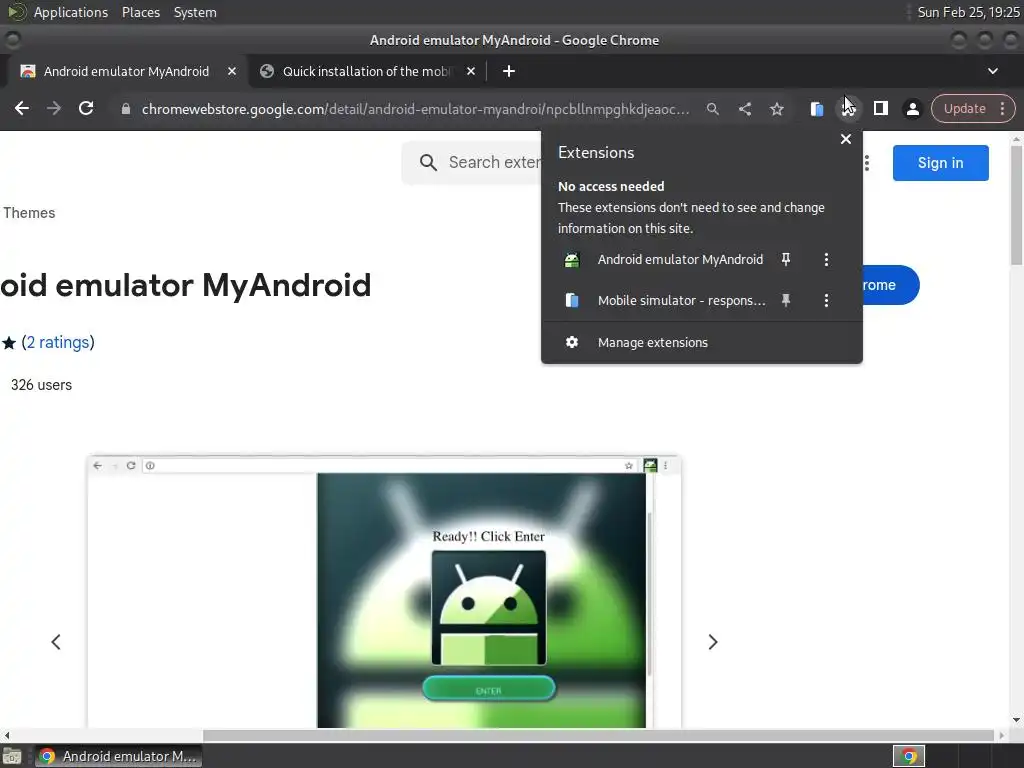The image size is (1024, 768).
Task: Click the Sign in button
Action: click(x=940, y=163)
